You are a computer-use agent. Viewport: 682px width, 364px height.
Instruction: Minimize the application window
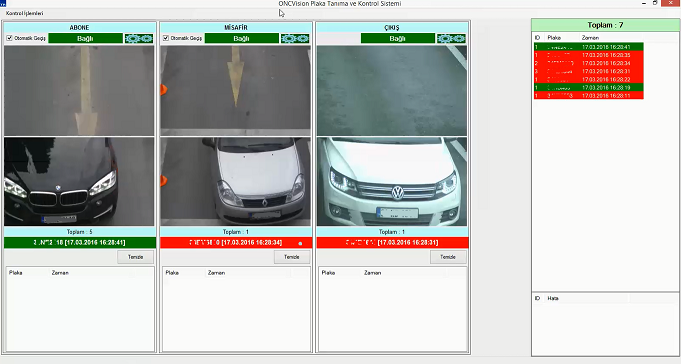[644, 3]
